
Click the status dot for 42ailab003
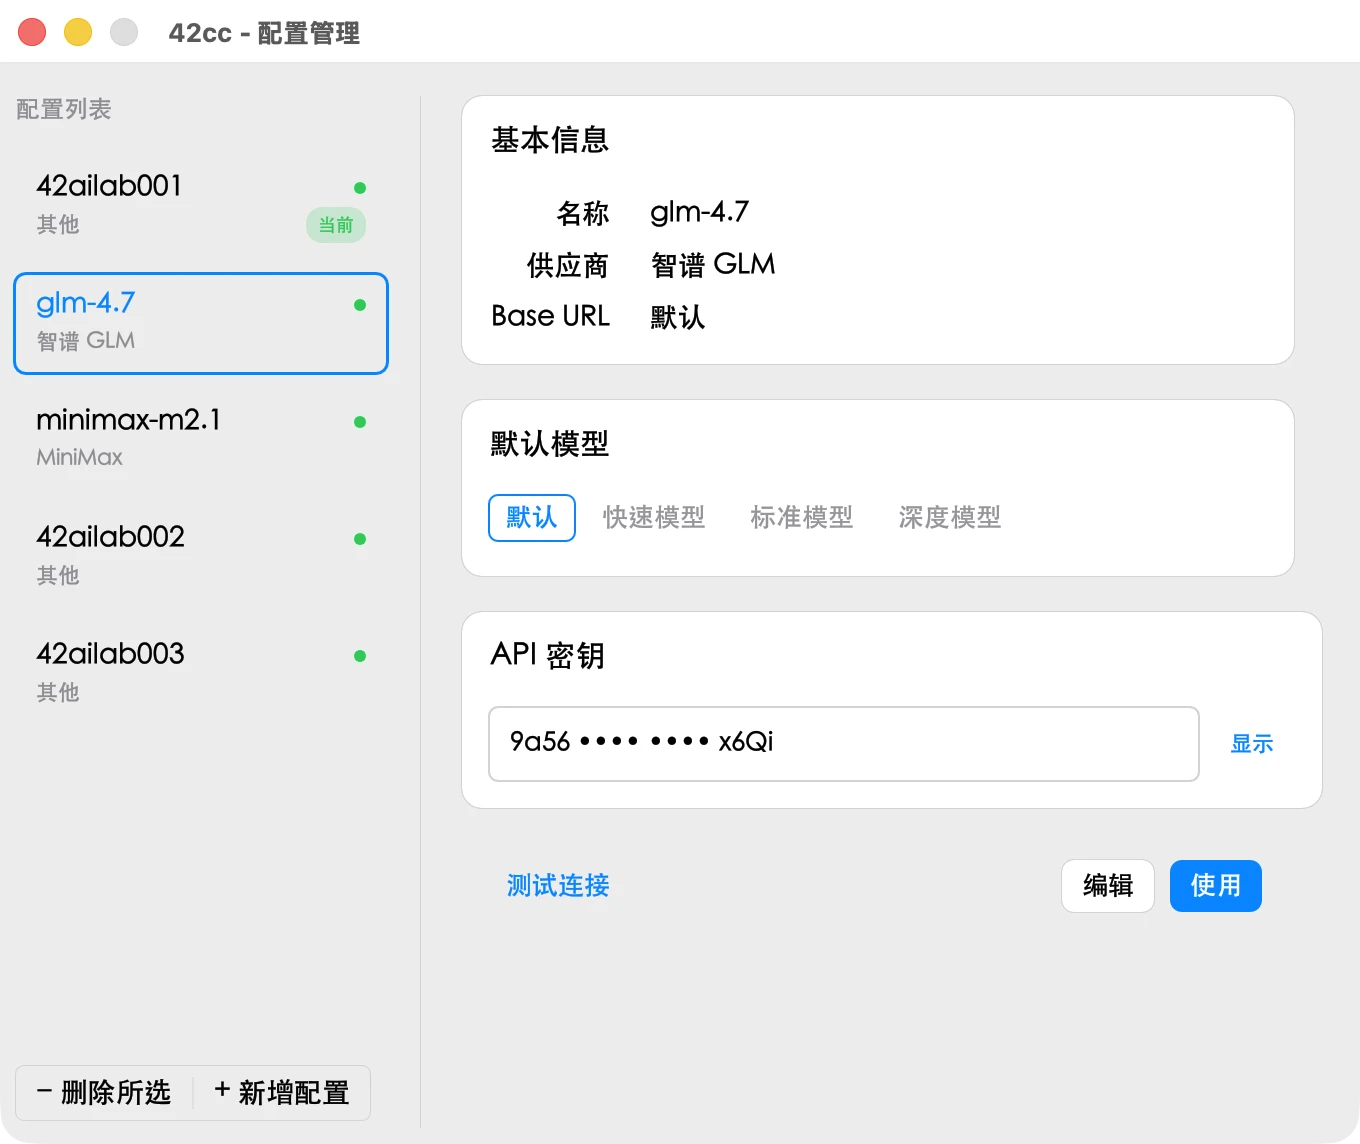[360, 656]
